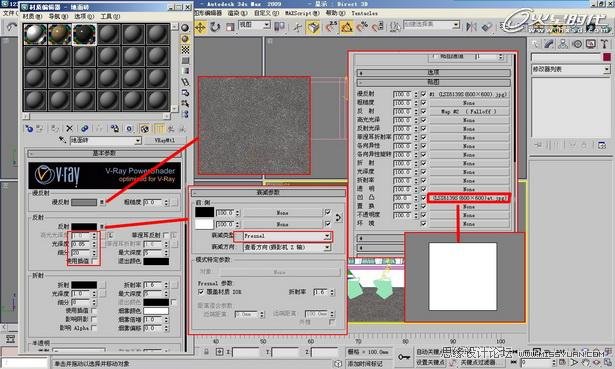Toggle first falloff map enable checkbox
This screenshot has height=369, width=615.
(328, 212)
